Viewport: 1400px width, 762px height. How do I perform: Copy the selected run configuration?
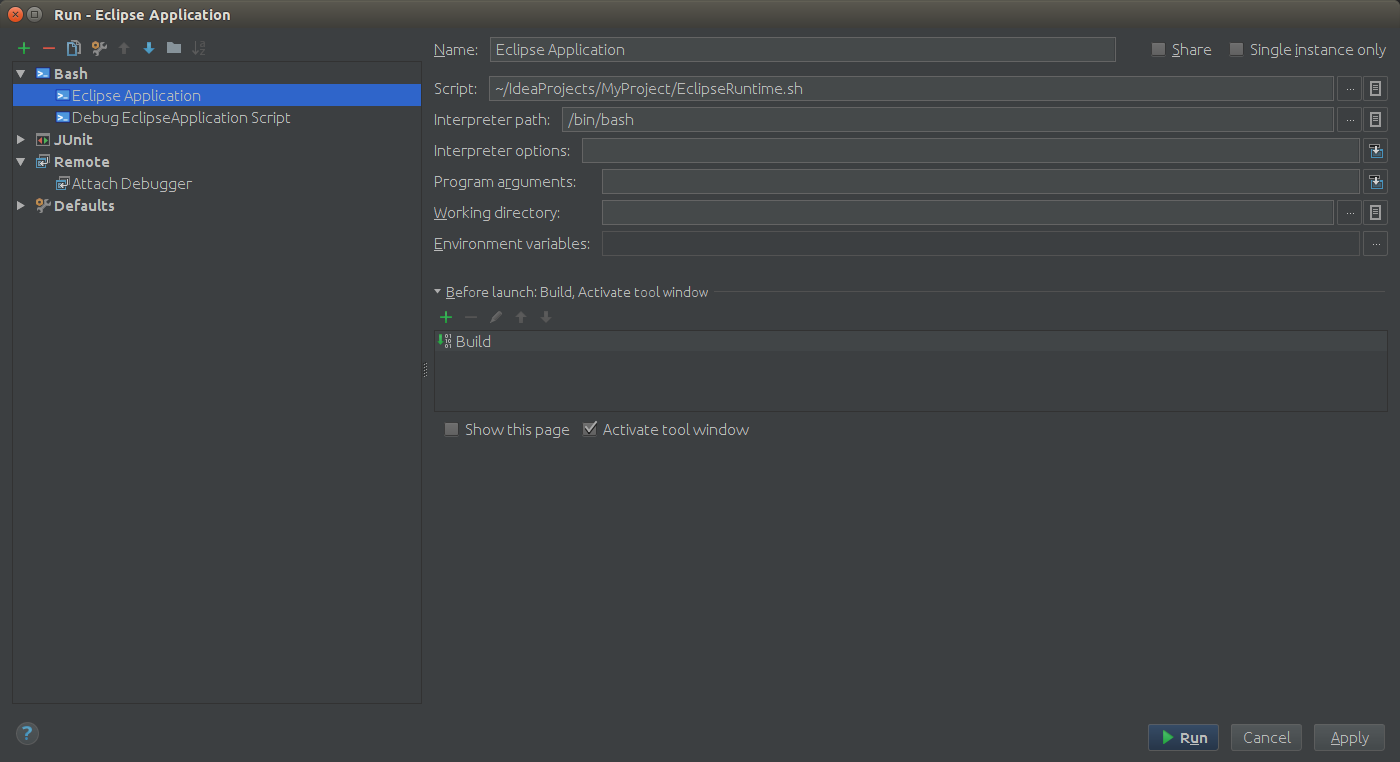pos(73,48)
